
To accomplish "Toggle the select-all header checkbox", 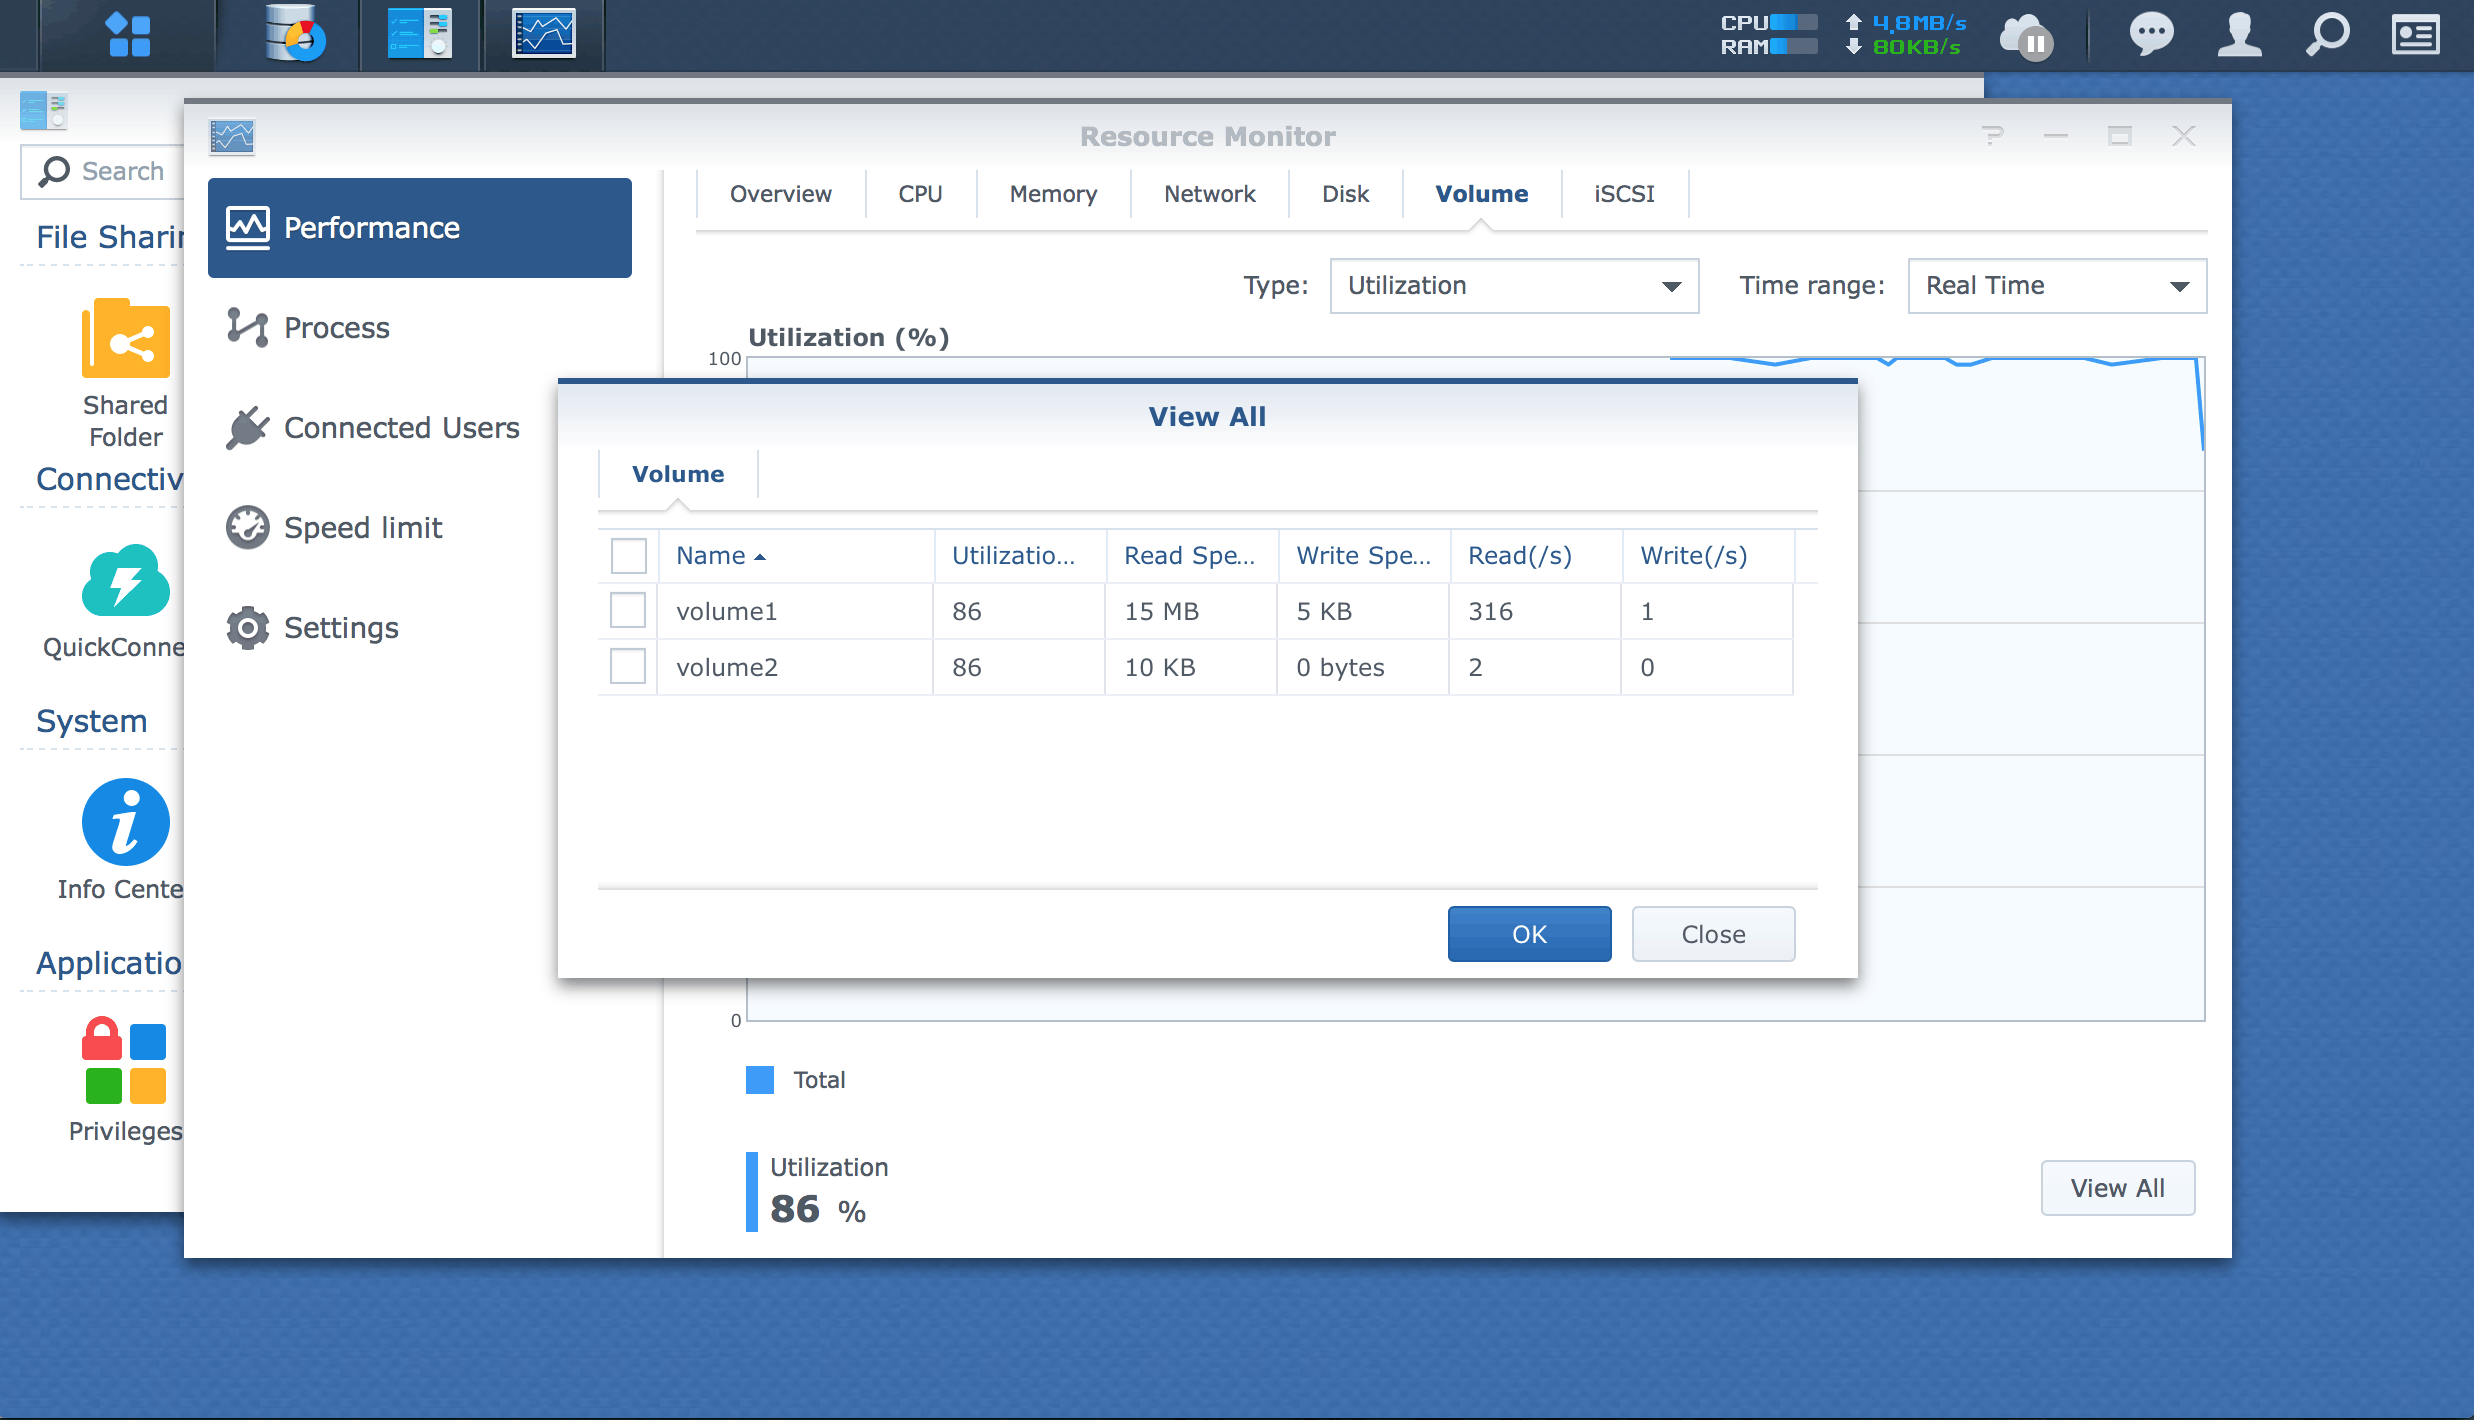I will [628, 555].
